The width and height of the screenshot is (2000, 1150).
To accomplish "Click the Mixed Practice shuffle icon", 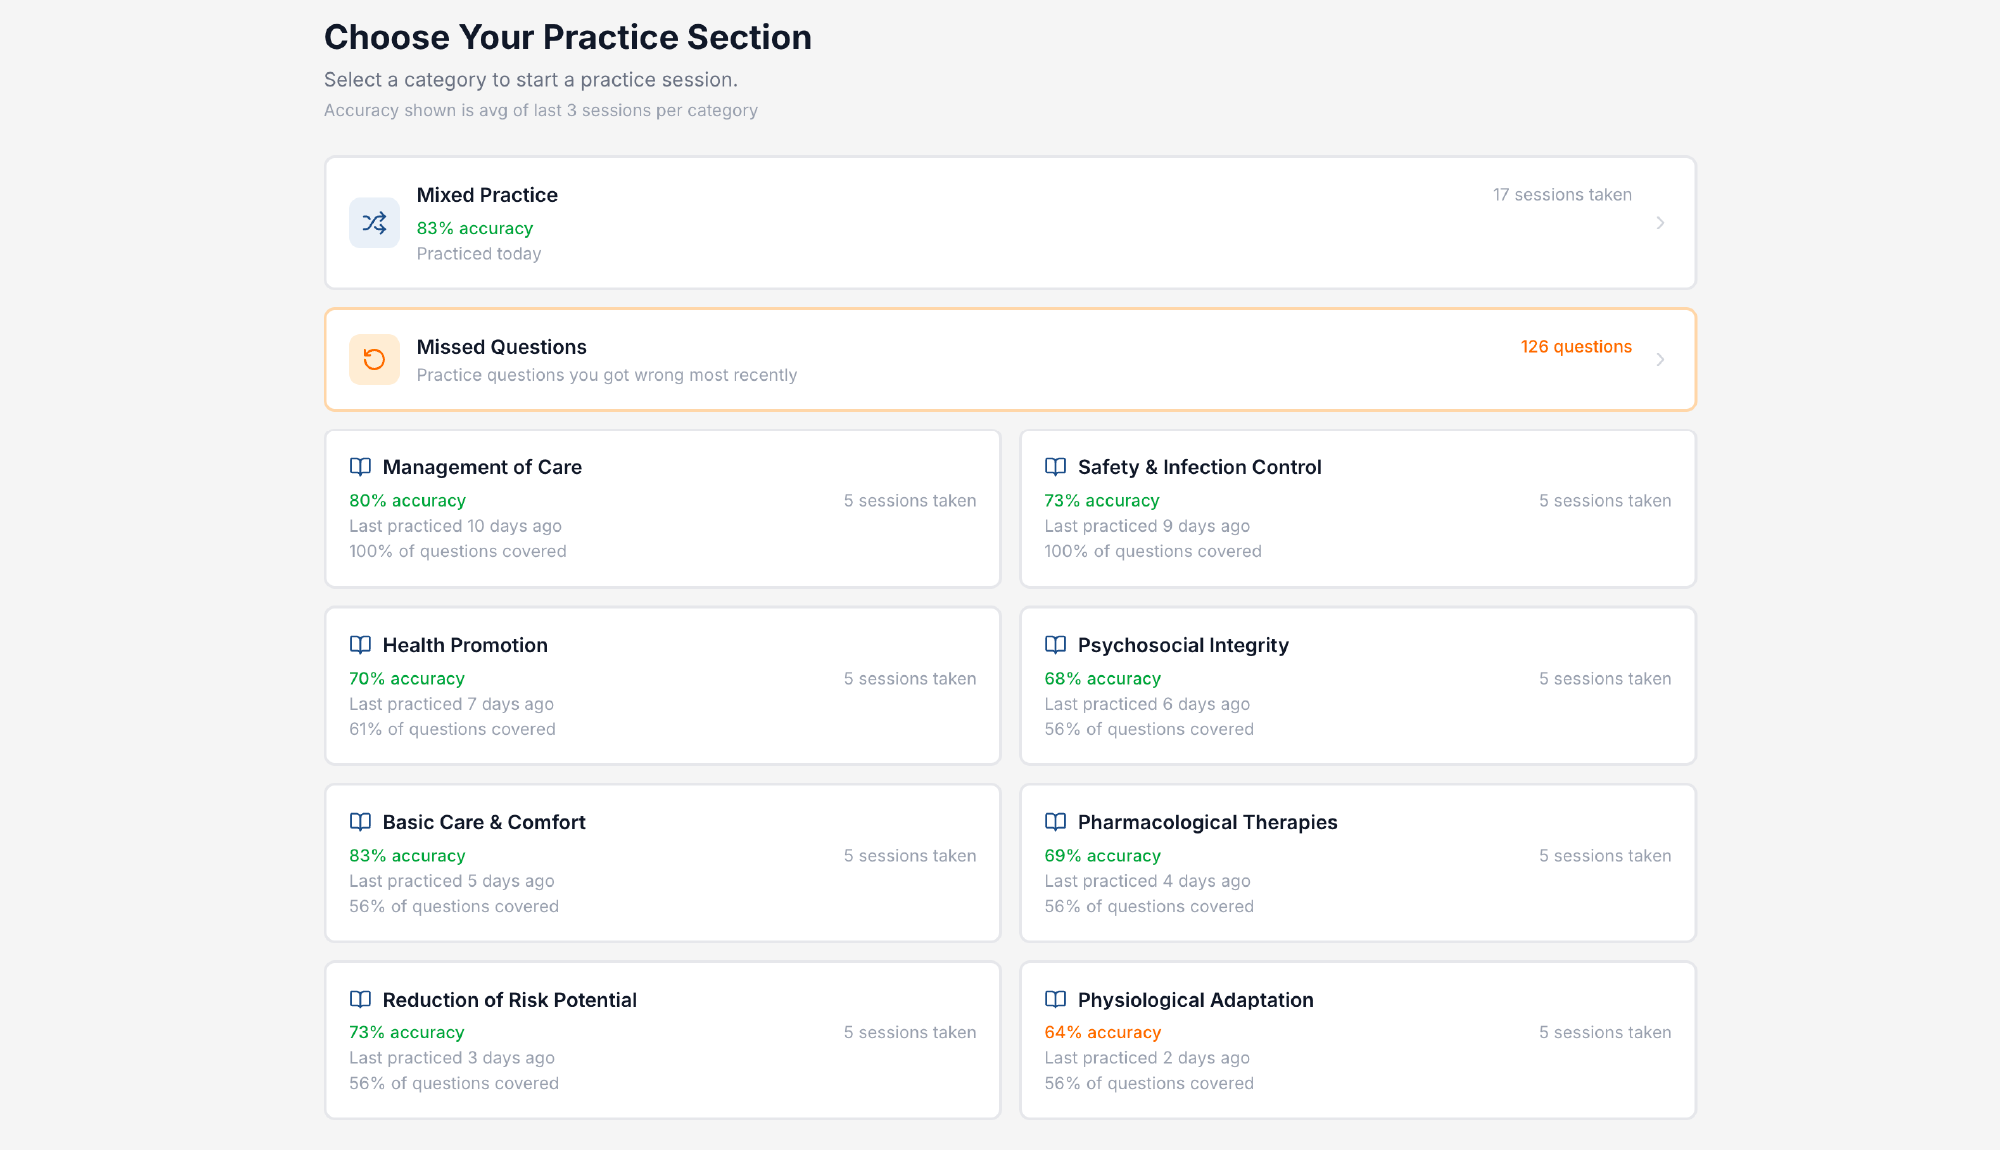I will [x=374, y=223].
